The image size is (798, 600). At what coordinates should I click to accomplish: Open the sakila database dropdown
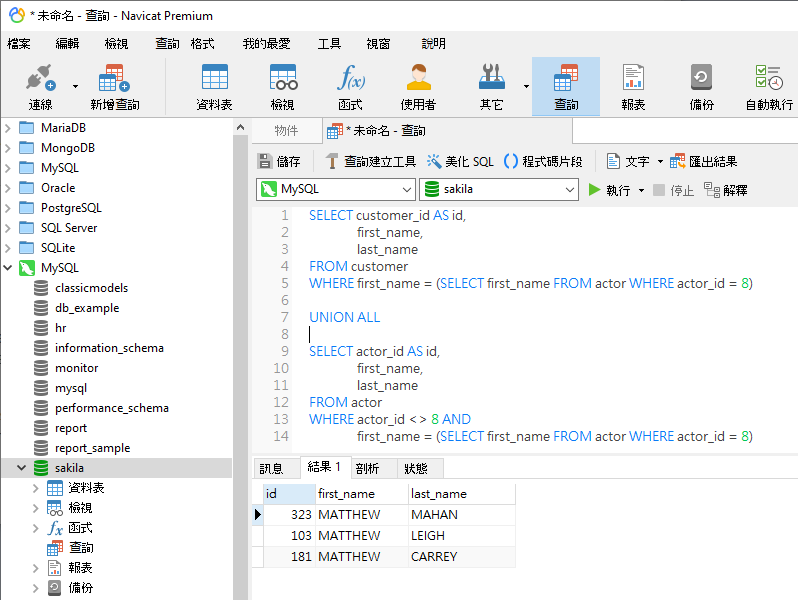pos(499,189)
